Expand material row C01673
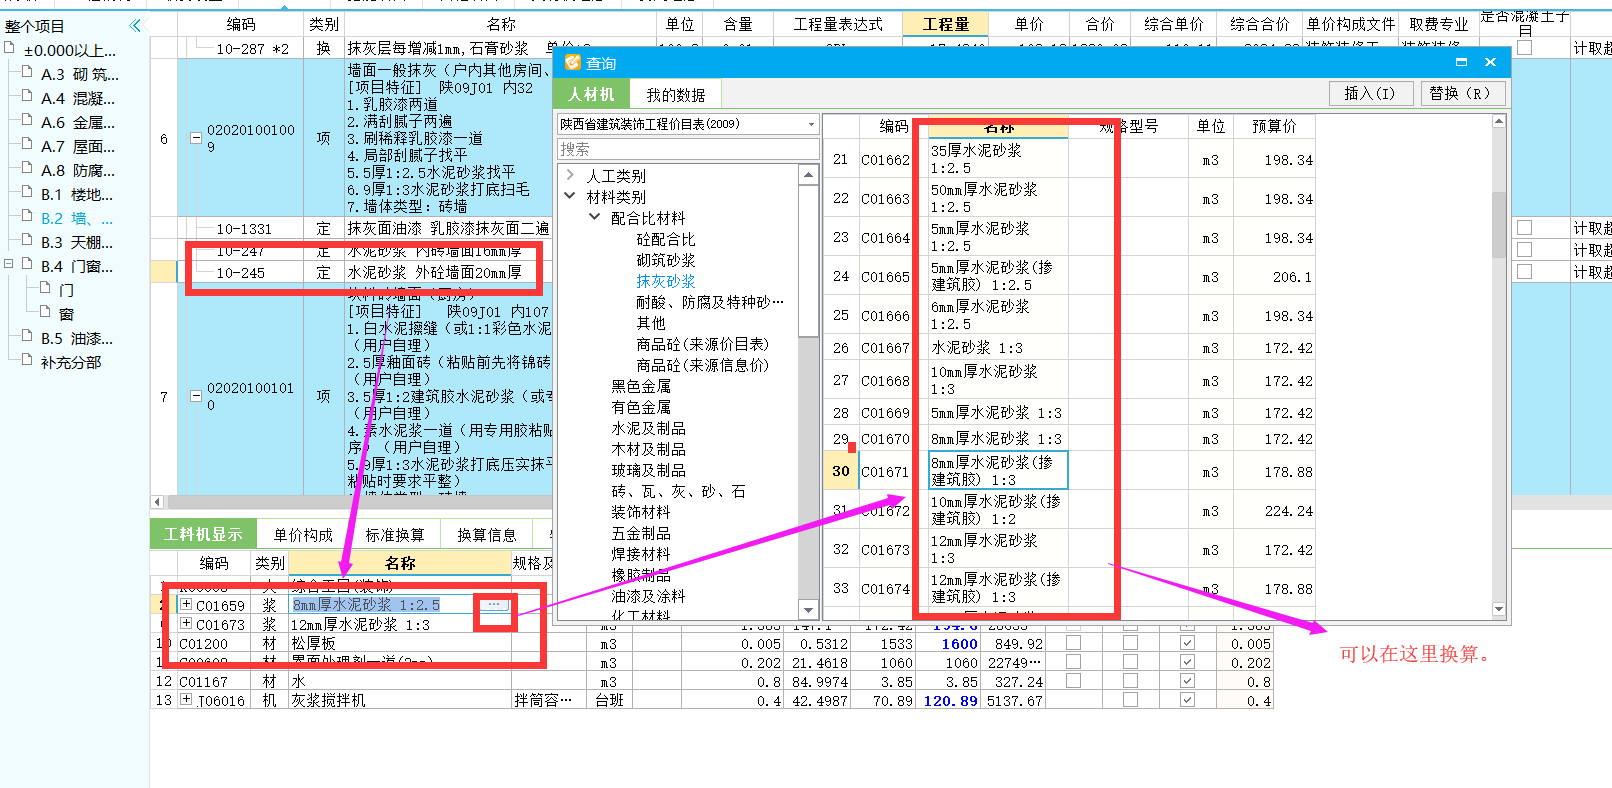 (186, 623)
